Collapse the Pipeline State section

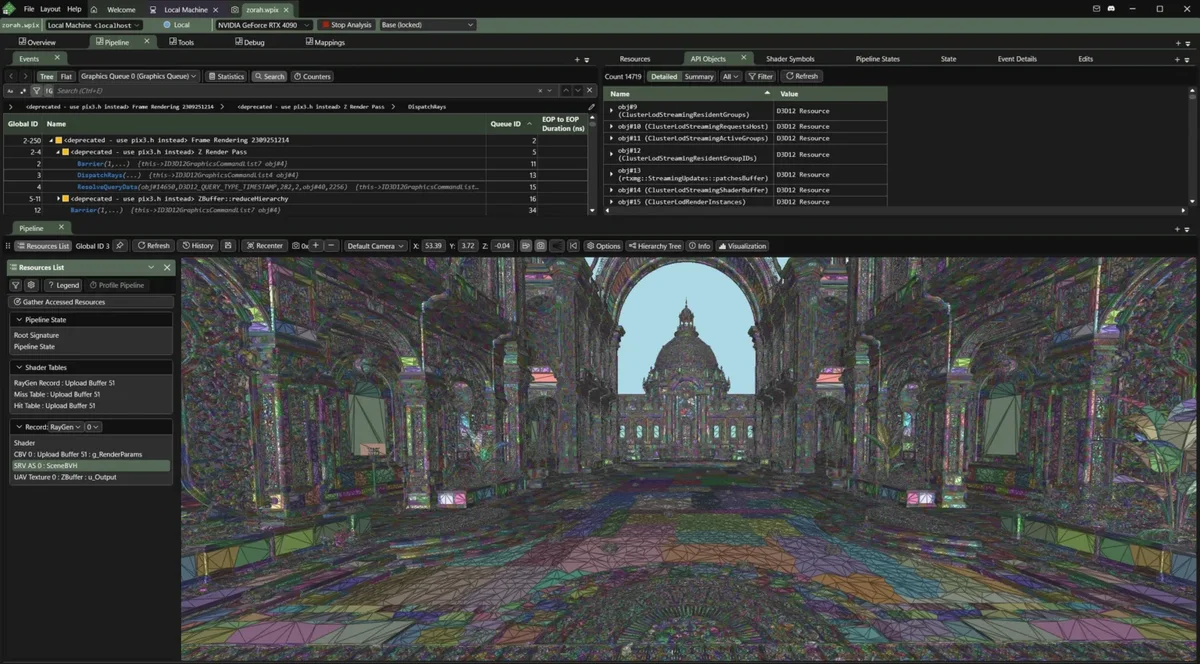(18, 319)
